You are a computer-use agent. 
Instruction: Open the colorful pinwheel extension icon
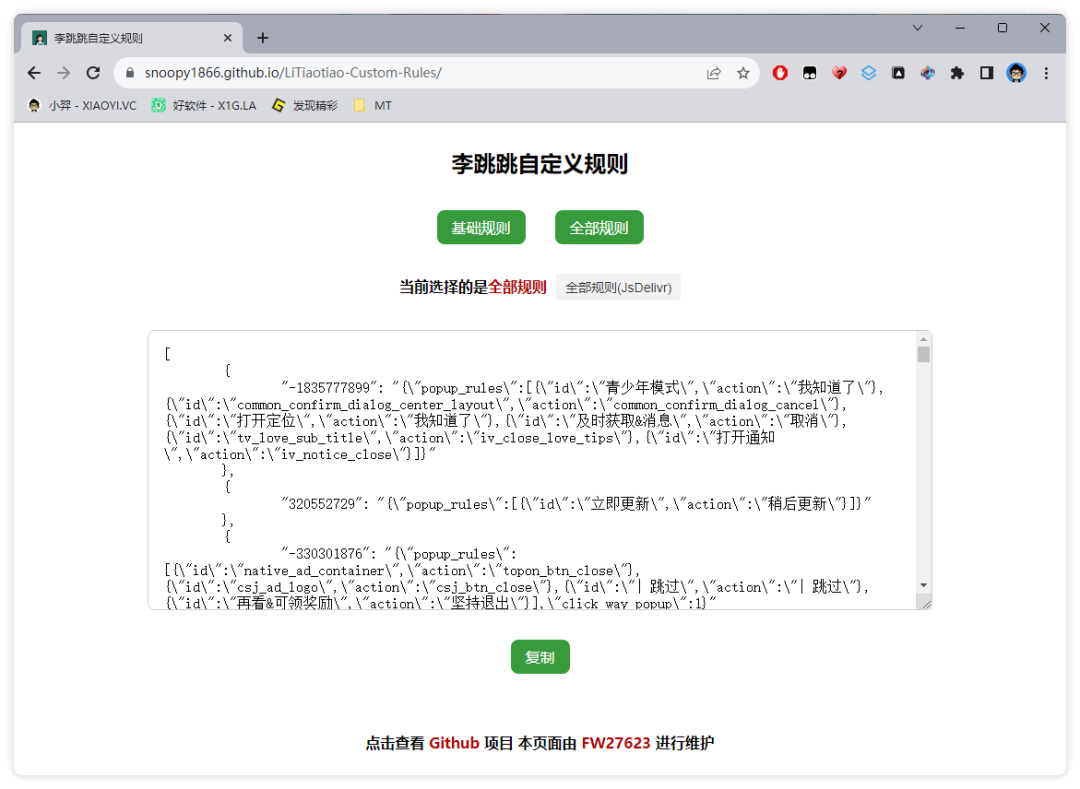928,73
